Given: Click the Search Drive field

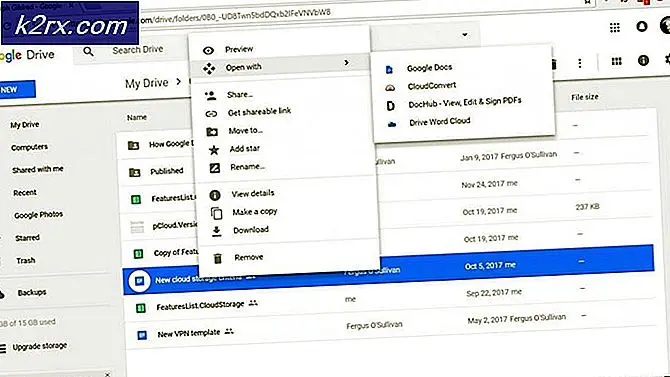Looking at the screenshot, I should tap(138, 50).
